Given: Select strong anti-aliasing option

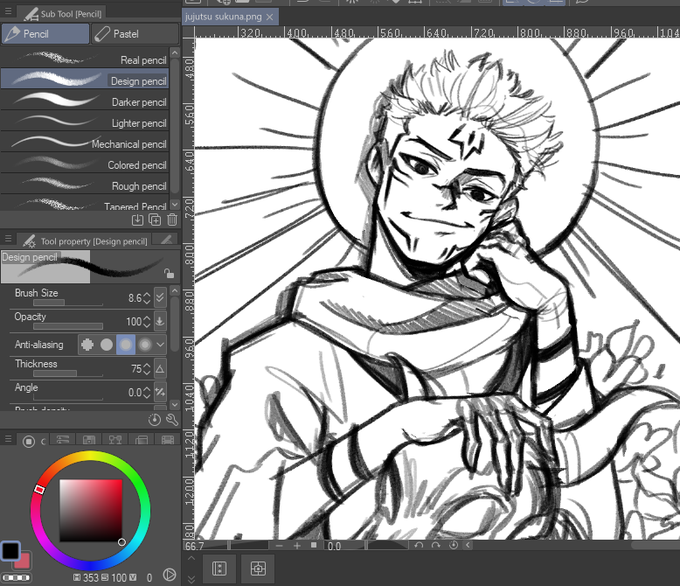Looking at the screenshot, I should [145, 344].
